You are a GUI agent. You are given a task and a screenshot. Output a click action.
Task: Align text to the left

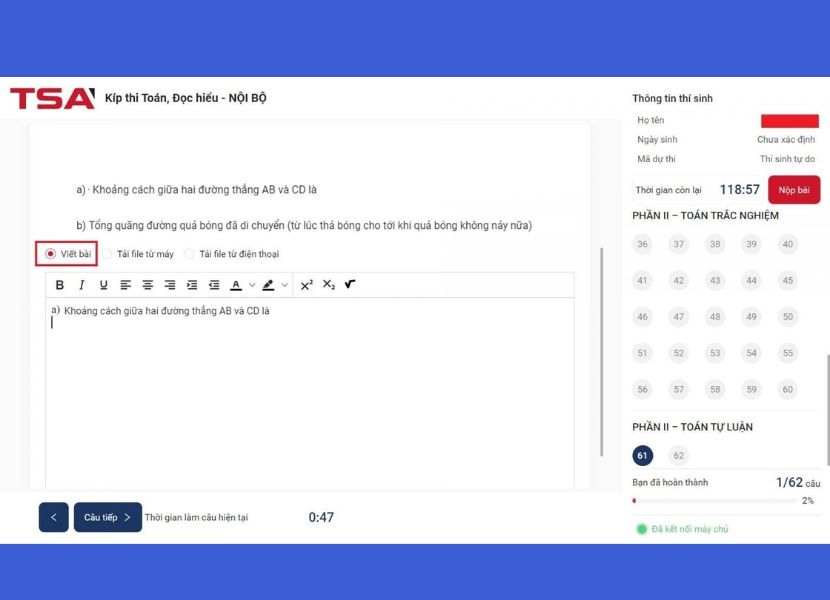pyautogui.click(x=126, y=285)
